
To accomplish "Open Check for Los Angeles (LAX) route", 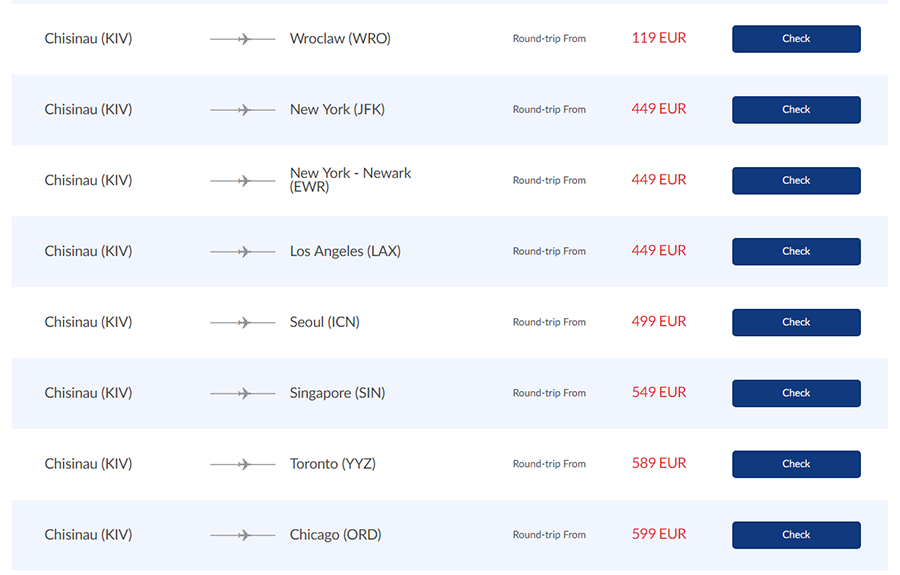I will pyautogui.click(x=796, y=251).
